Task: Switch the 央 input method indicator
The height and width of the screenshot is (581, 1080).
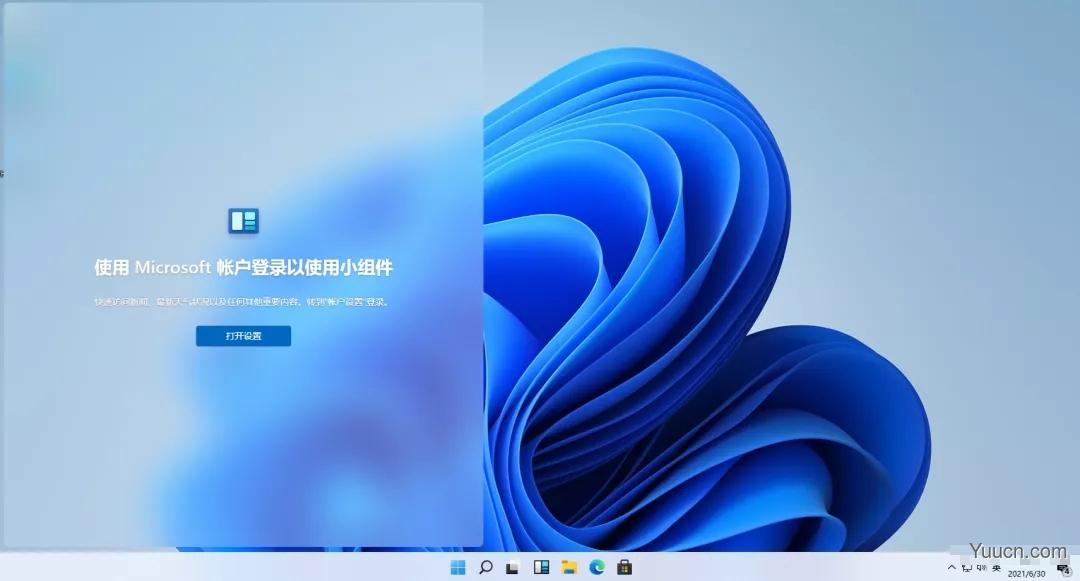Action: [996, 568]
